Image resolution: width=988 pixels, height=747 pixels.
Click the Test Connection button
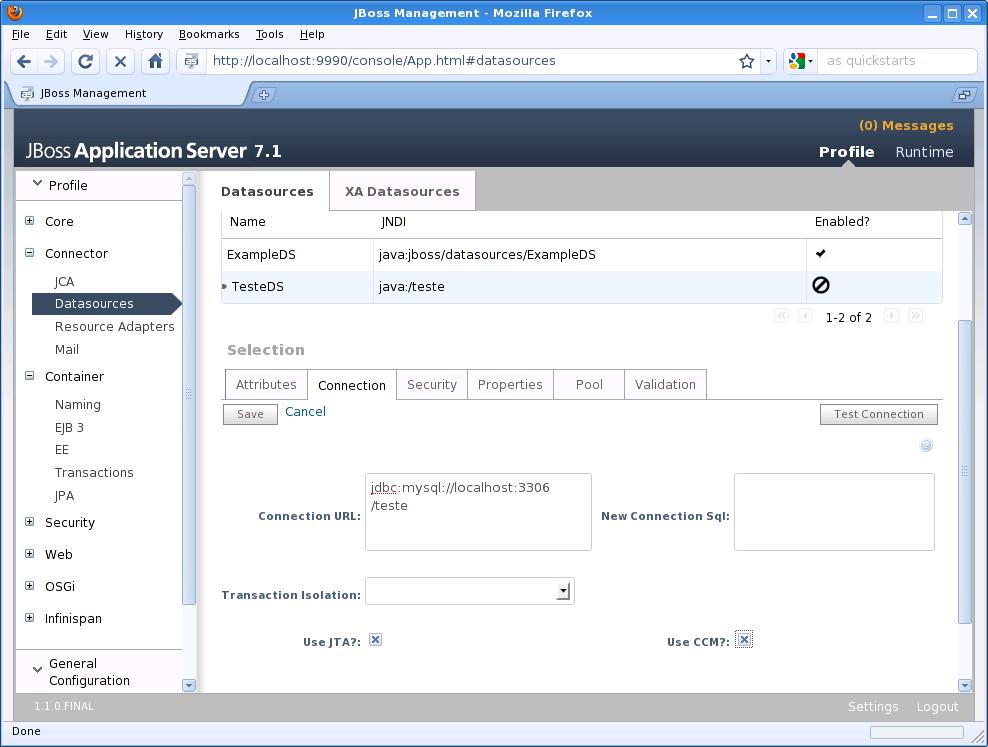[x=878, y=414]
